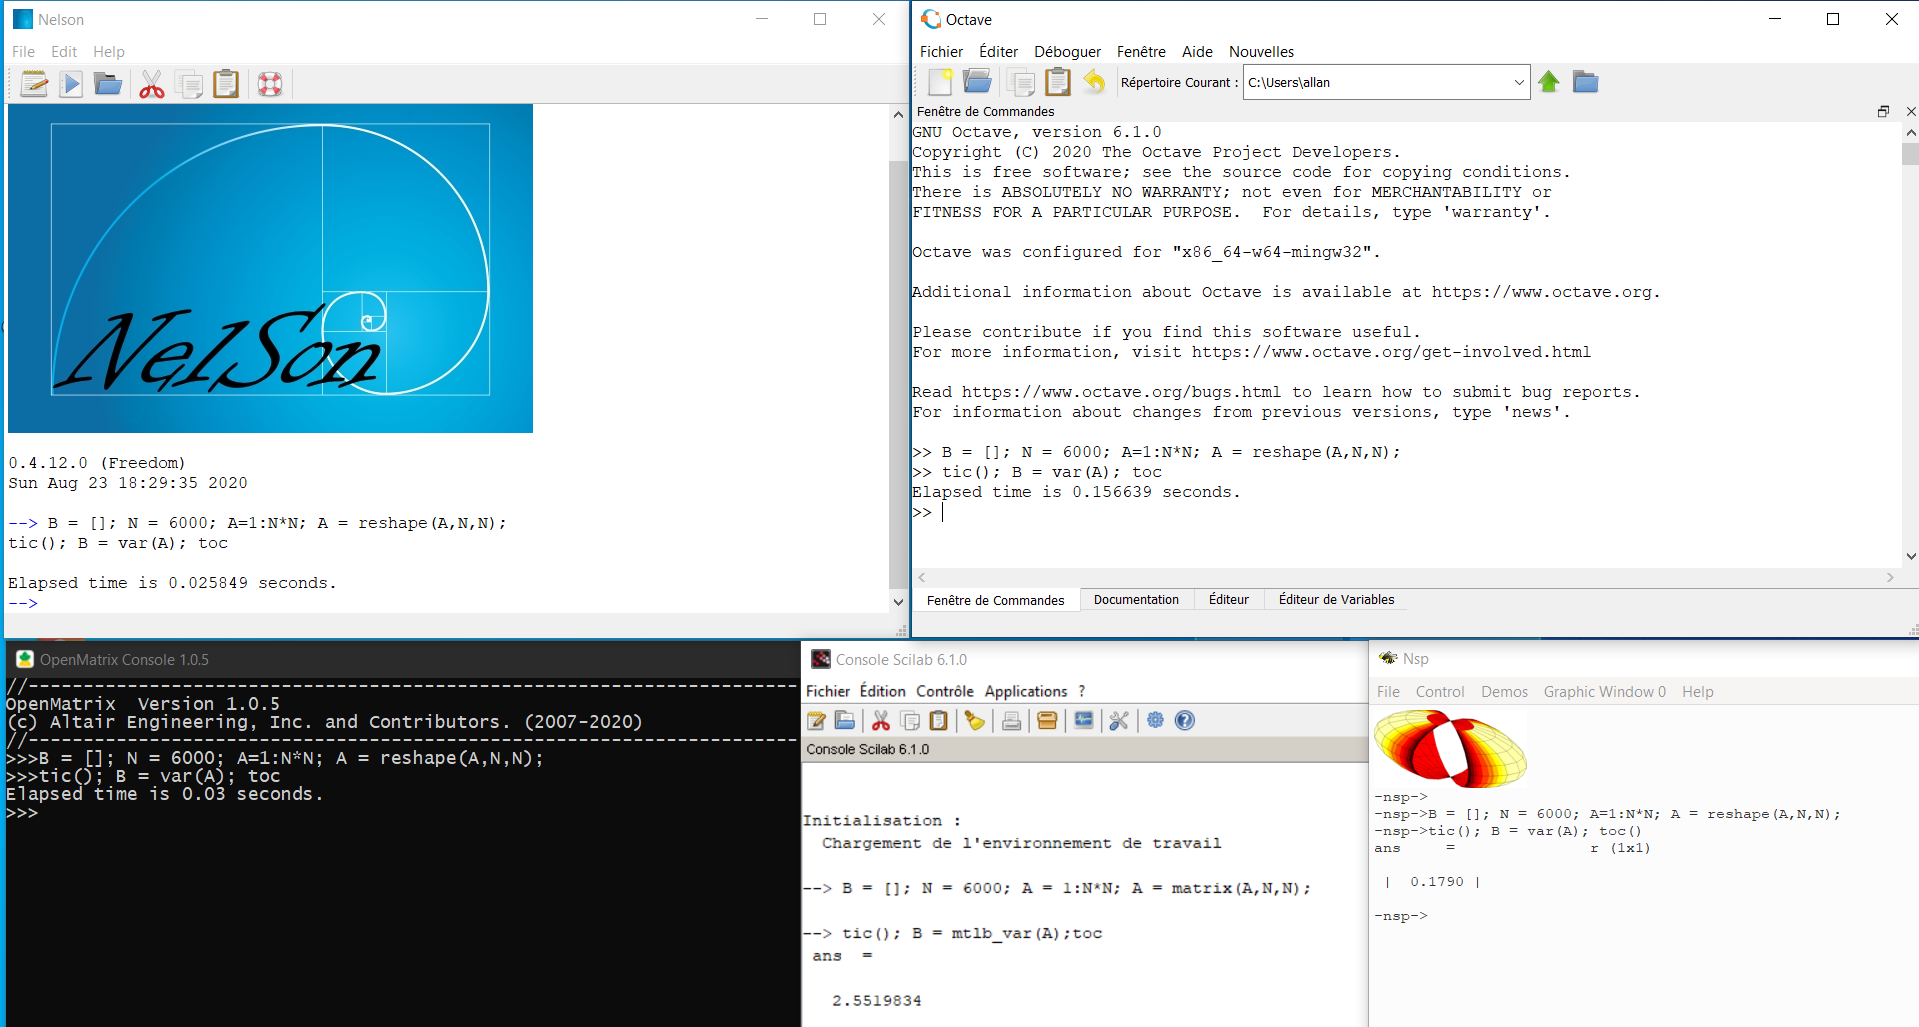Open Scilab Contrôle menu
The width and height of the screenshot is (1919, 1027).
pyautogui.click(x=945, y=691)
